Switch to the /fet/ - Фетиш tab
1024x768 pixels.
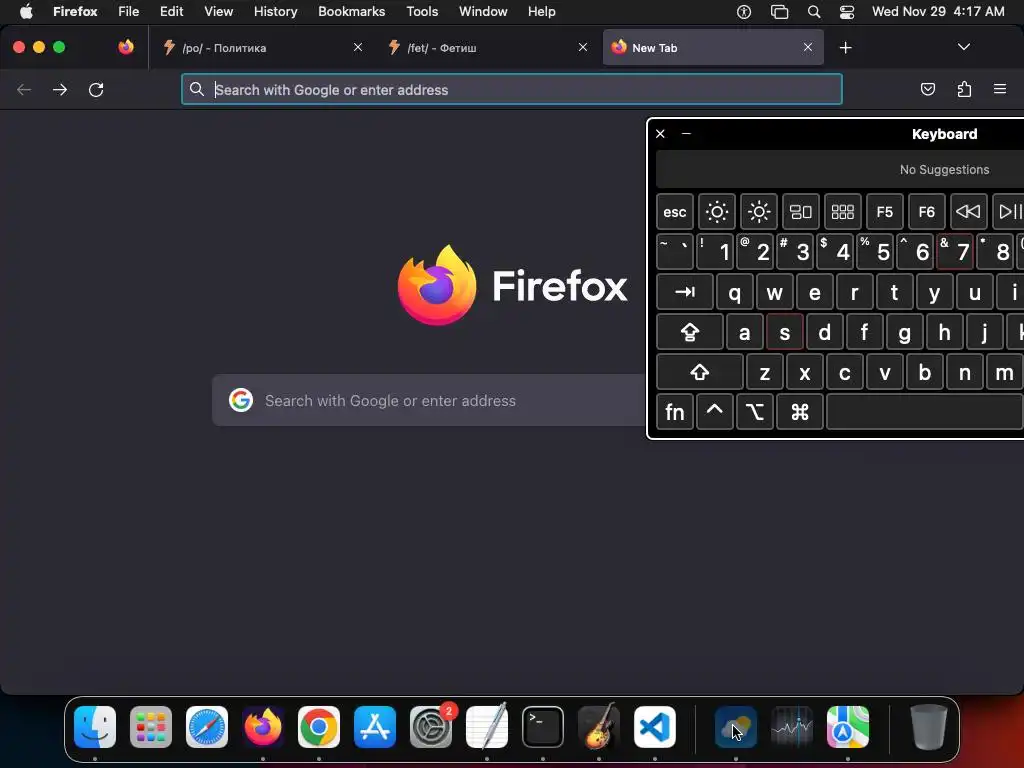pyautogui.click(x=487, y=47)
